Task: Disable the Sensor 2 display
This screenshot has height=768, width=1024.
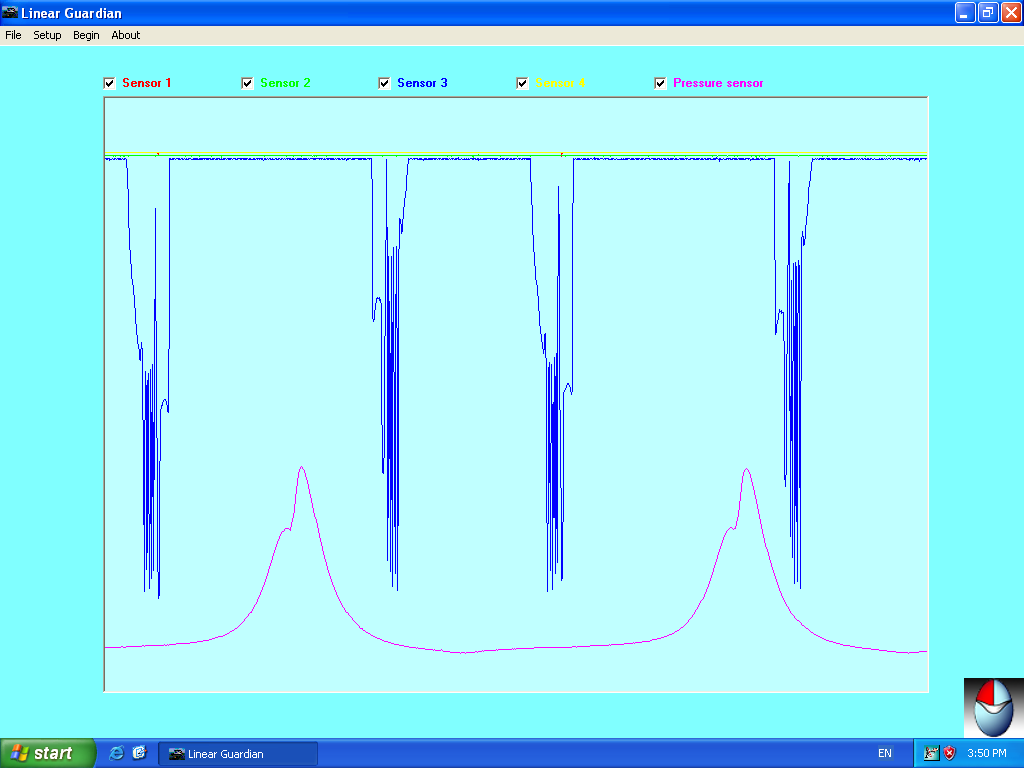Action: (x=247, y=83)
